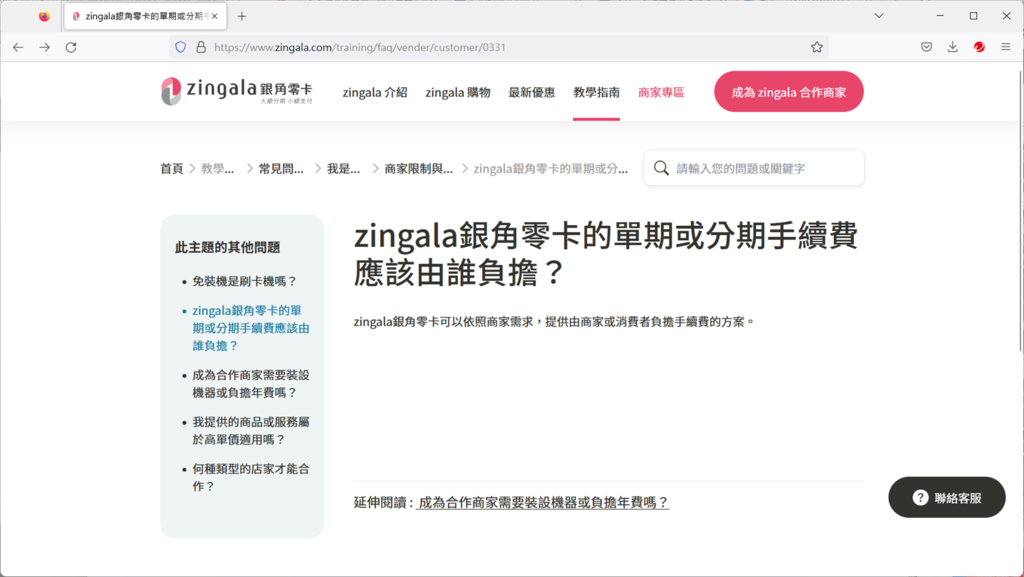Go to 首頁 breadcrumb
This screenshot has width=1024, height=577.
point(172,168)
